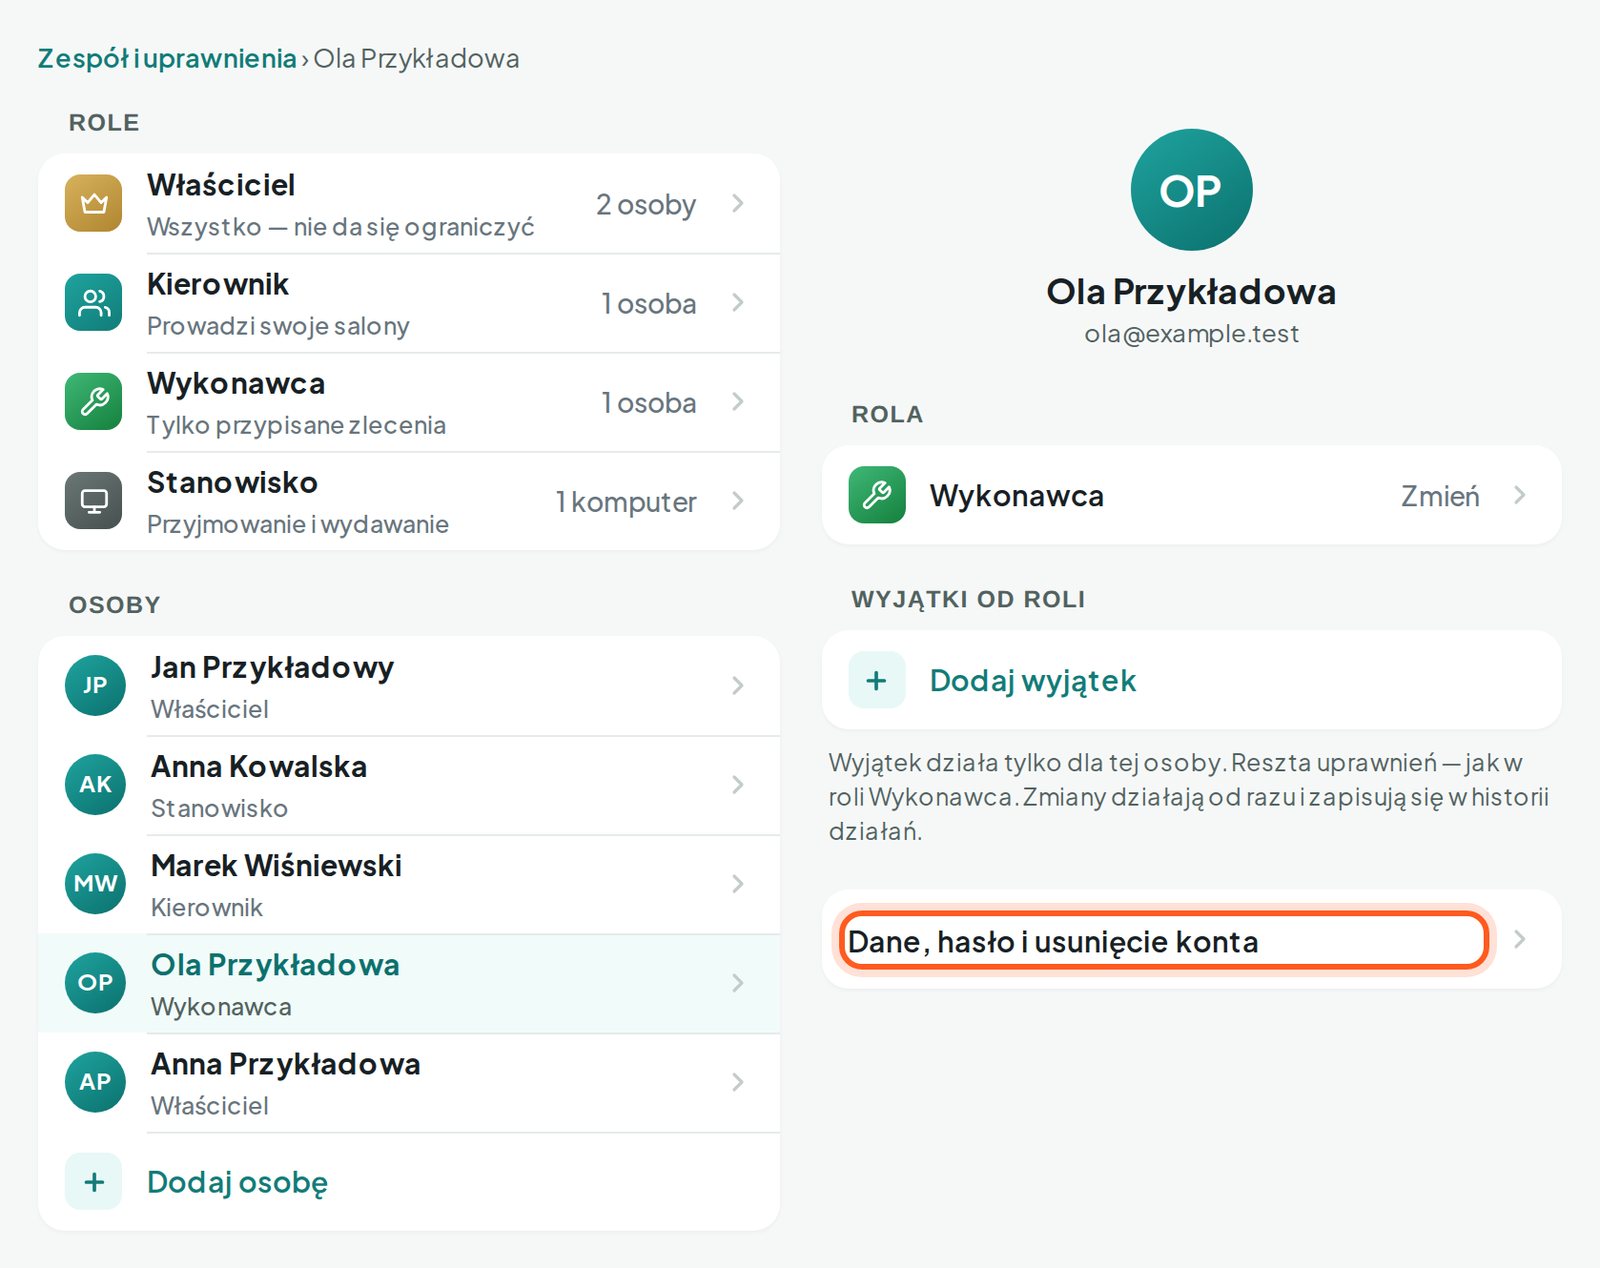Click Dodaj osobę
This screenshot has width=1600, height=1268.
pyautogui.click(x=237, y=1182)
